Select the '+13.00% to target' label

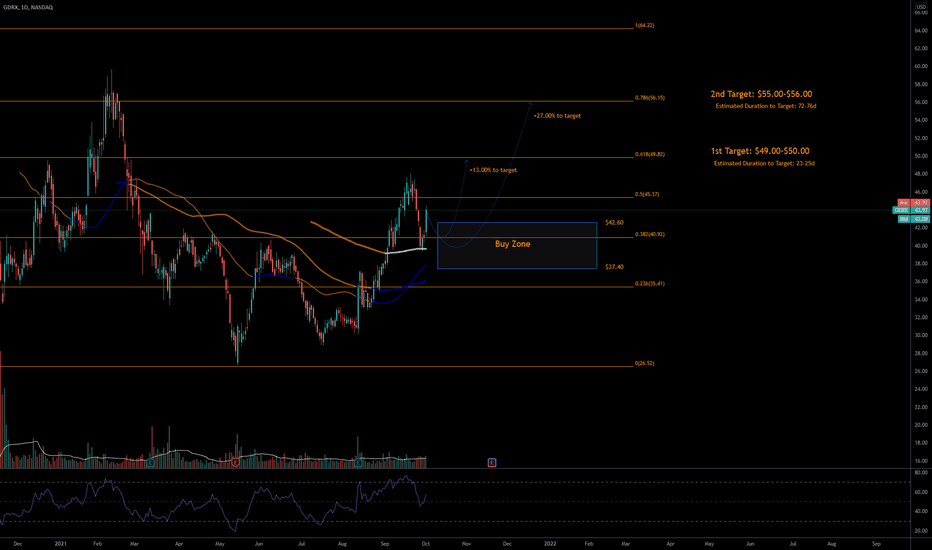pyautogui.click(x=493, y=170)
